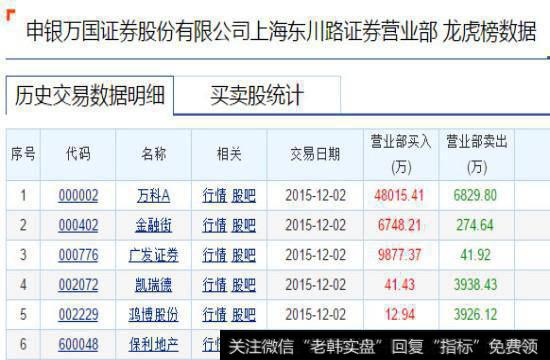Screen dimensions: 550x360
Task: Click the 广发证券 stock name
Action: pos(154,255)
